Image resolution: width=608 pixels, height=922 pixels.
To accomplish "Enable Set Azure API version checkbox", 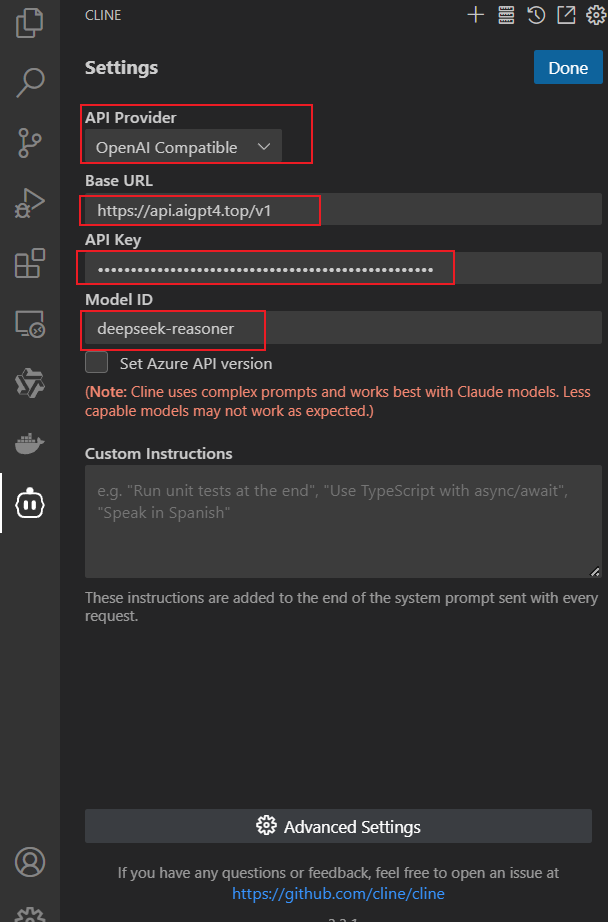I will click(x=96, y=363).
